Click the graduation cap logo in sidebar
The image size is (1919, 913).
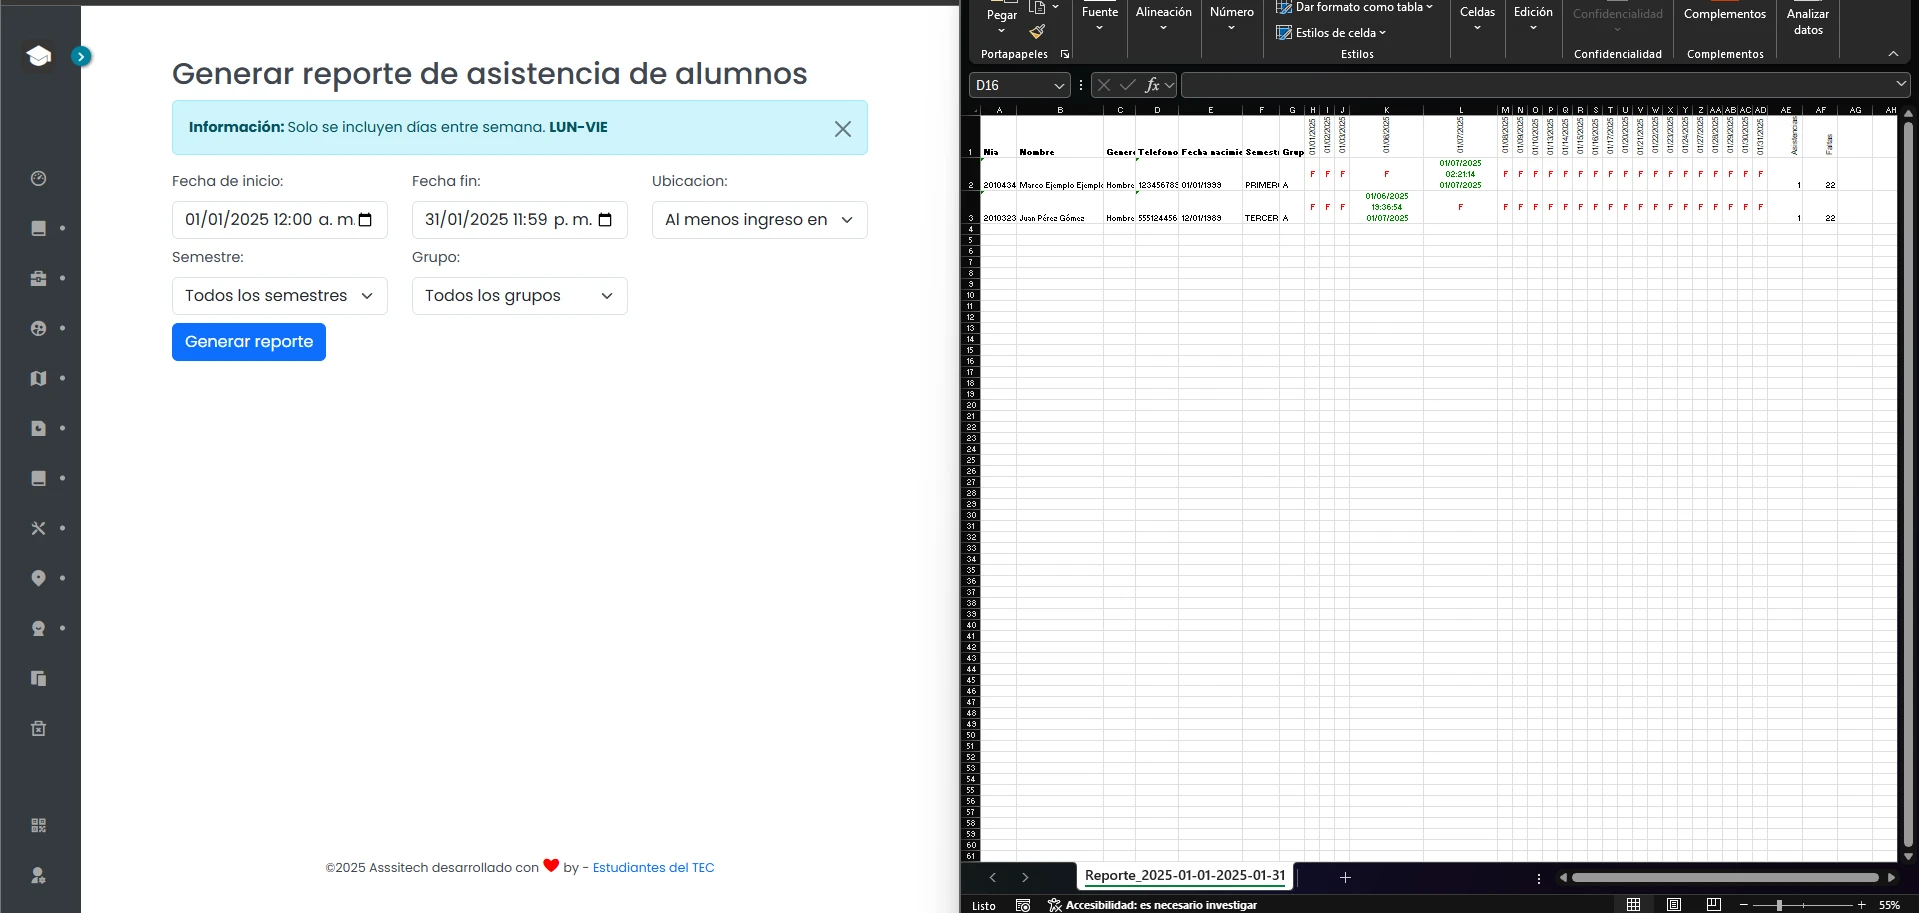39,56
